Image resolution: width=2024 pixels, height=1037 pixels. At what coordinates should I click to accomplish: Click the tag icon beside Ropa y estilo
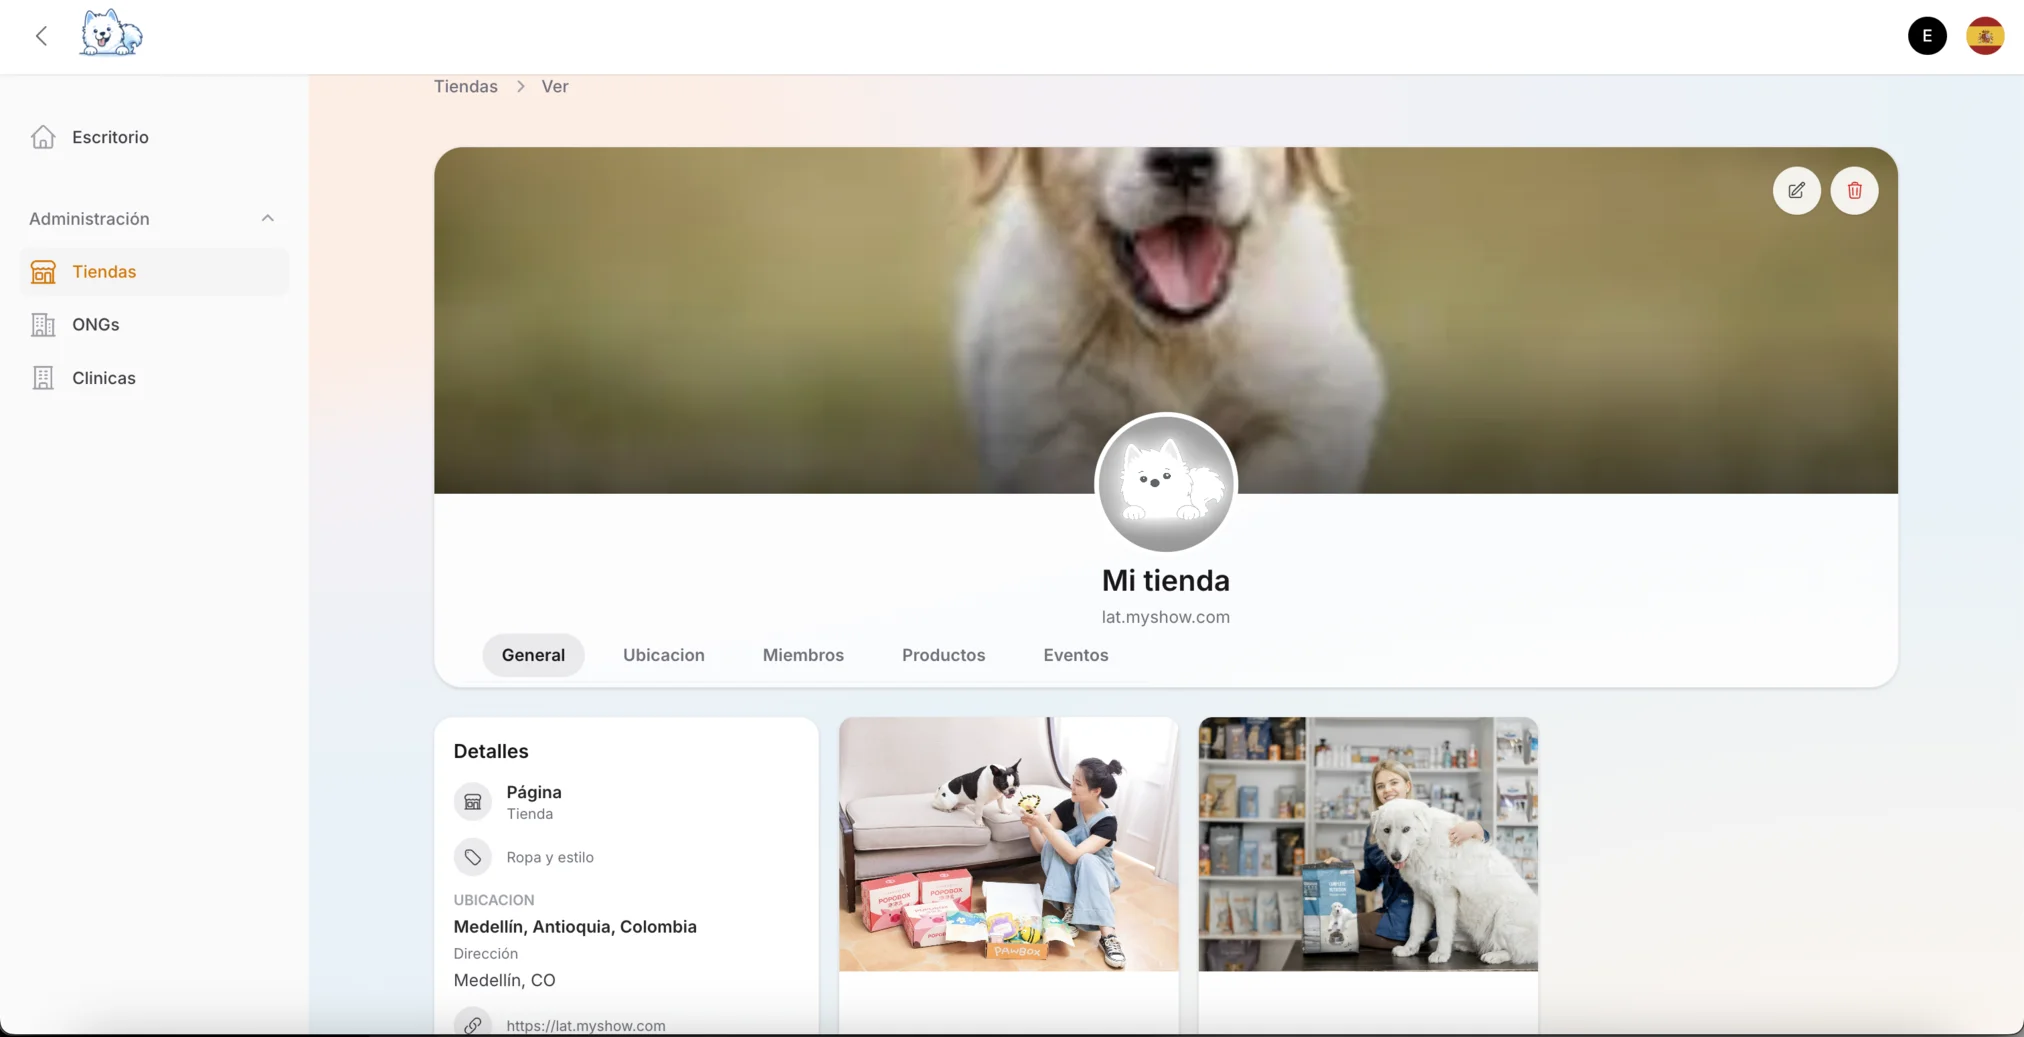(x=472, y=857)
